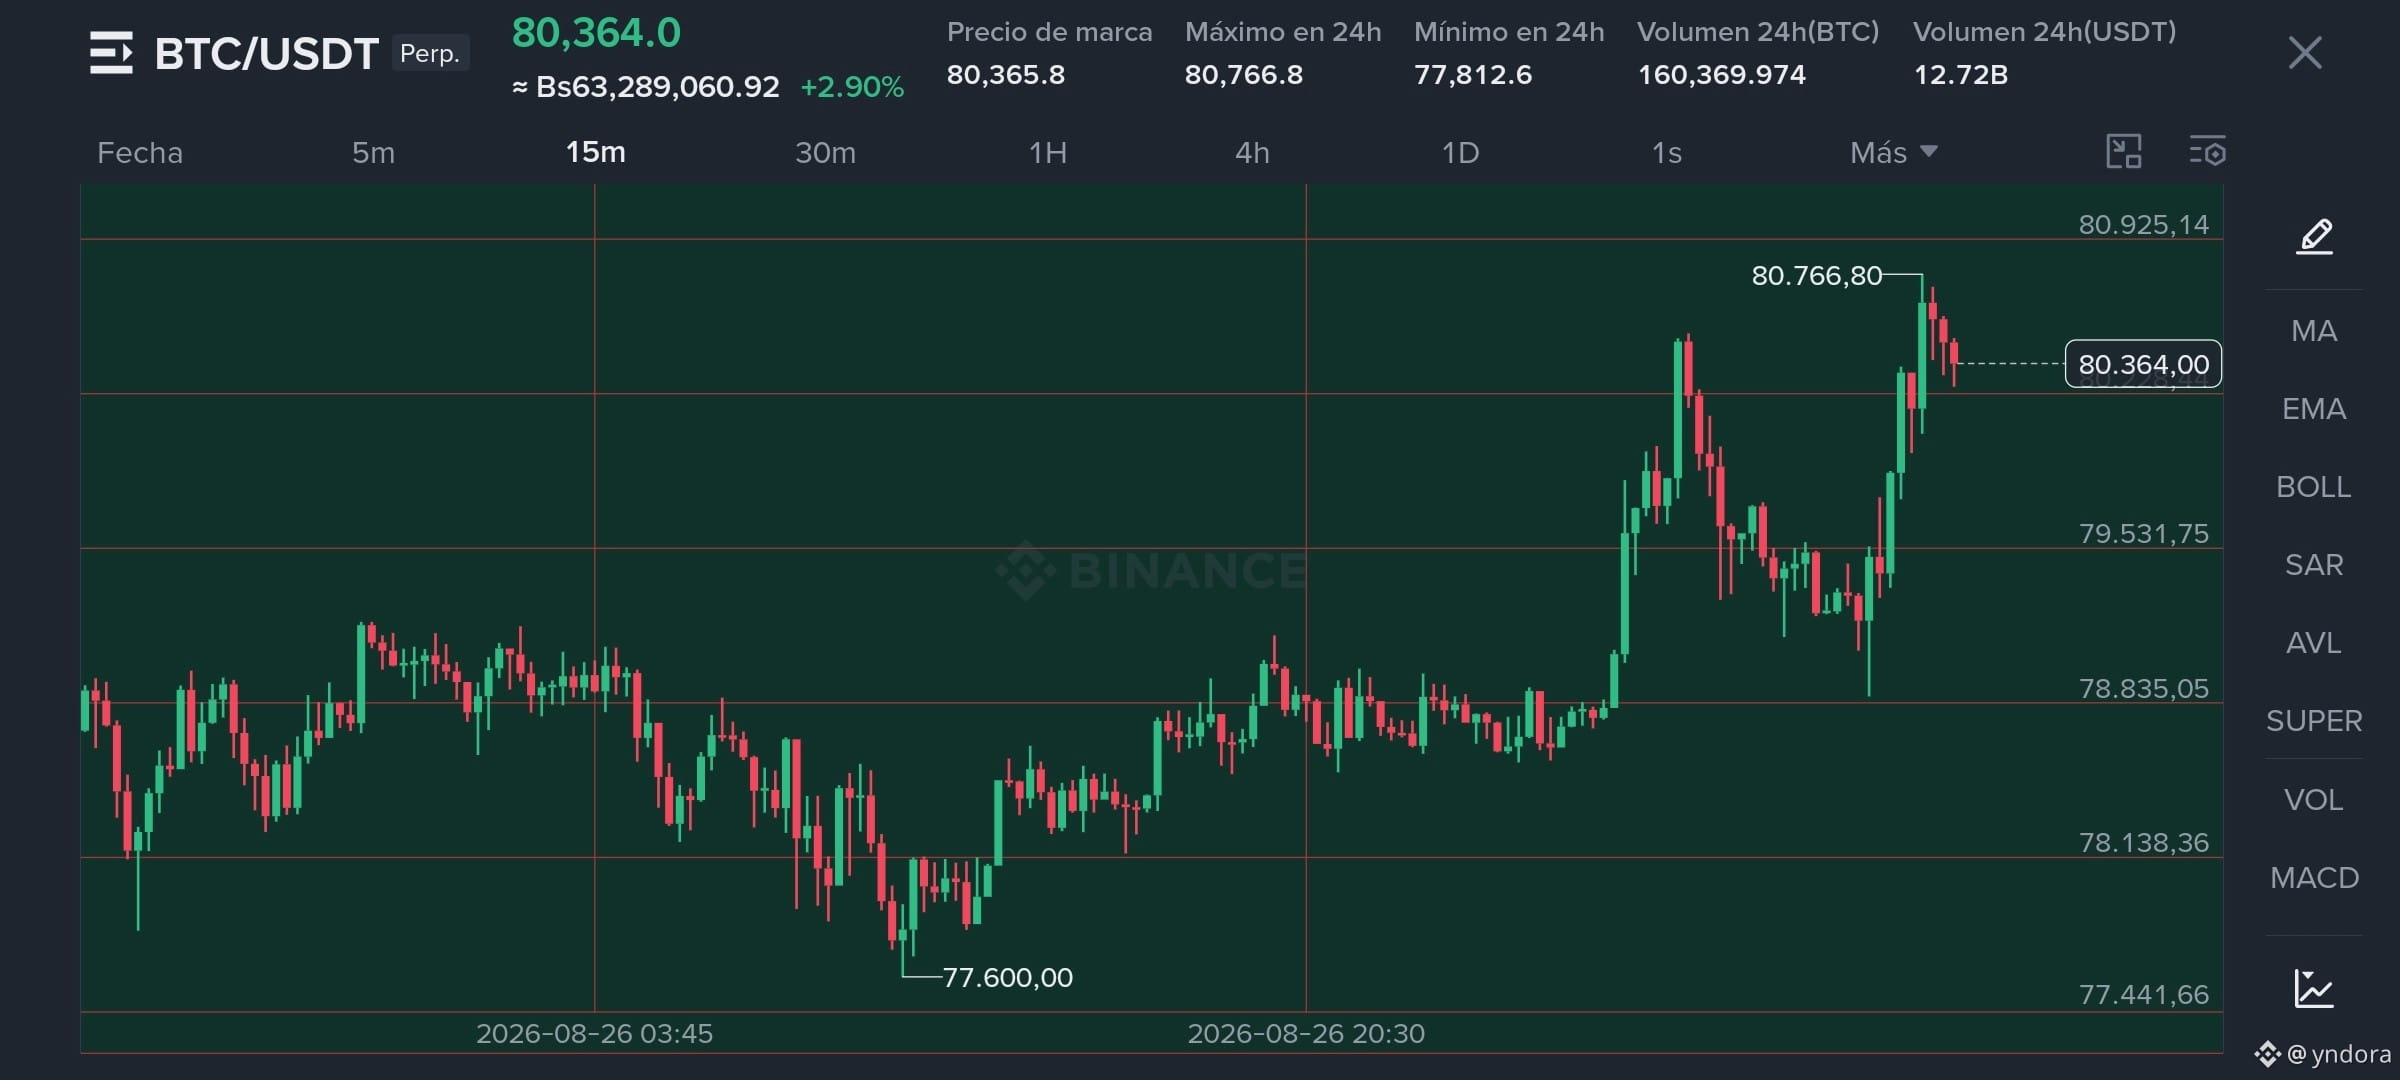
Task: Select the 15m timeframe
Action: 595,152
